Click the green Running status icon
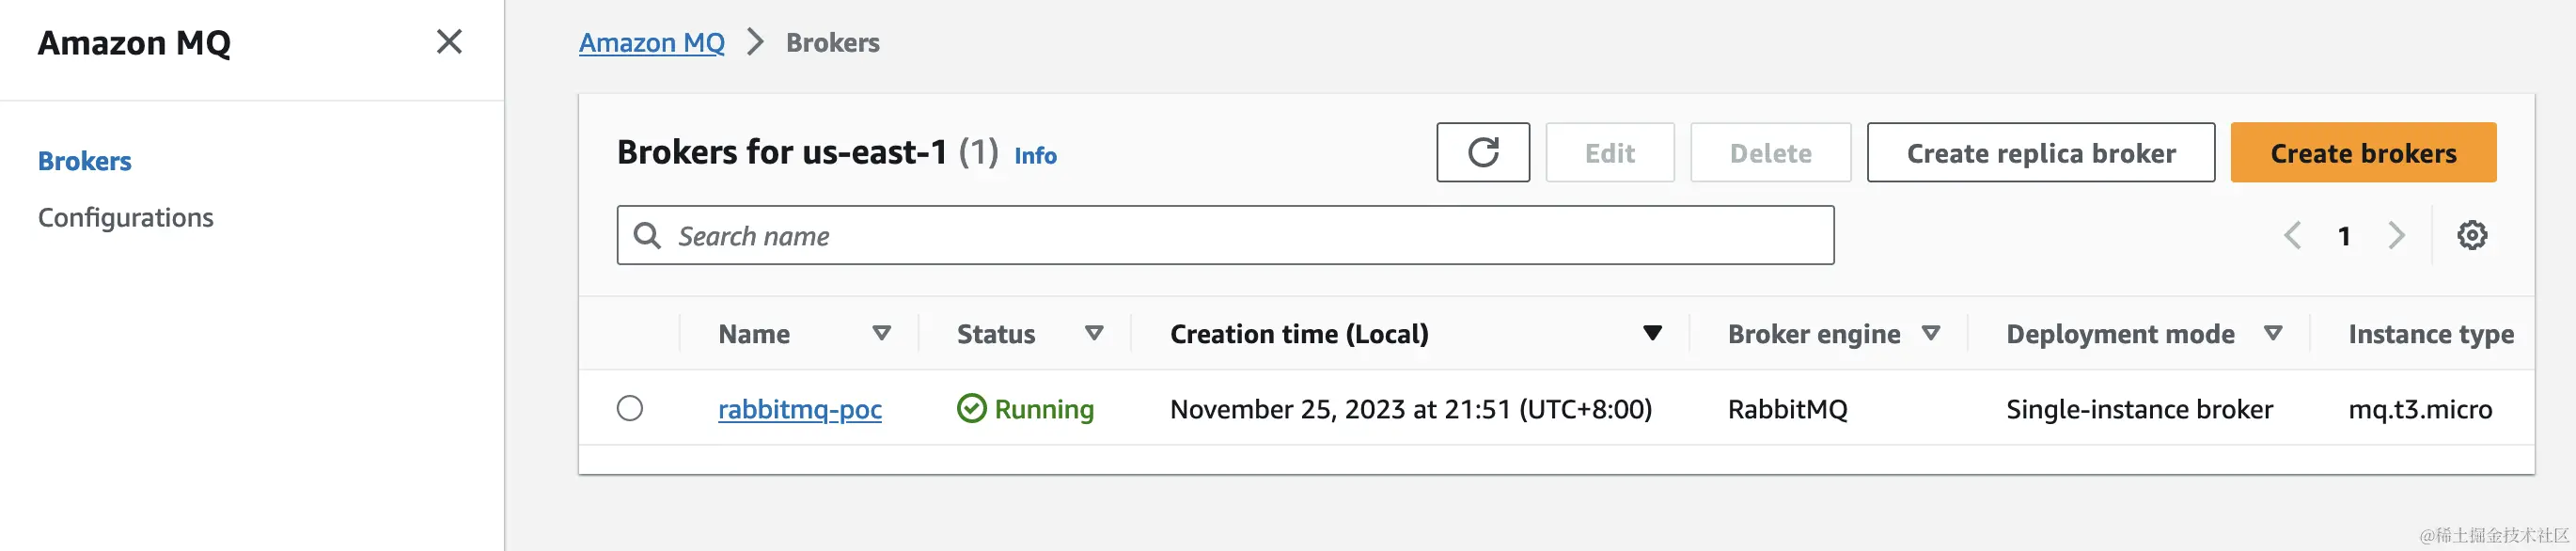2576x551 pixels. click(x=971, y=409)
